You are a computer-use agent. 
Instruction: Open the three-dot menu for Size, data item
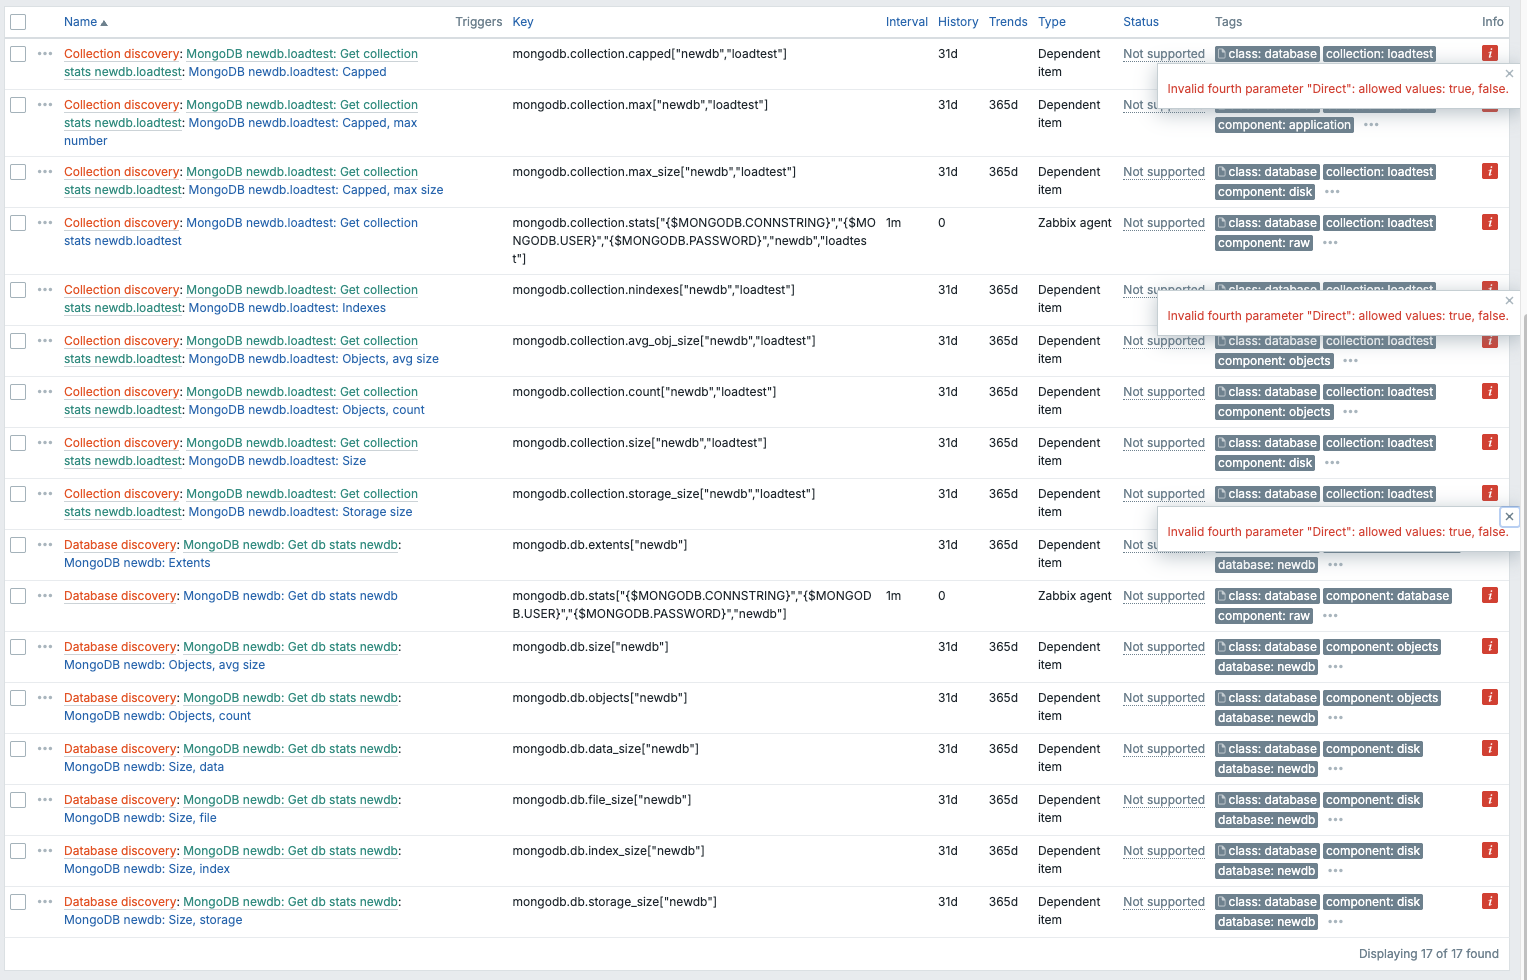point(45,749)
